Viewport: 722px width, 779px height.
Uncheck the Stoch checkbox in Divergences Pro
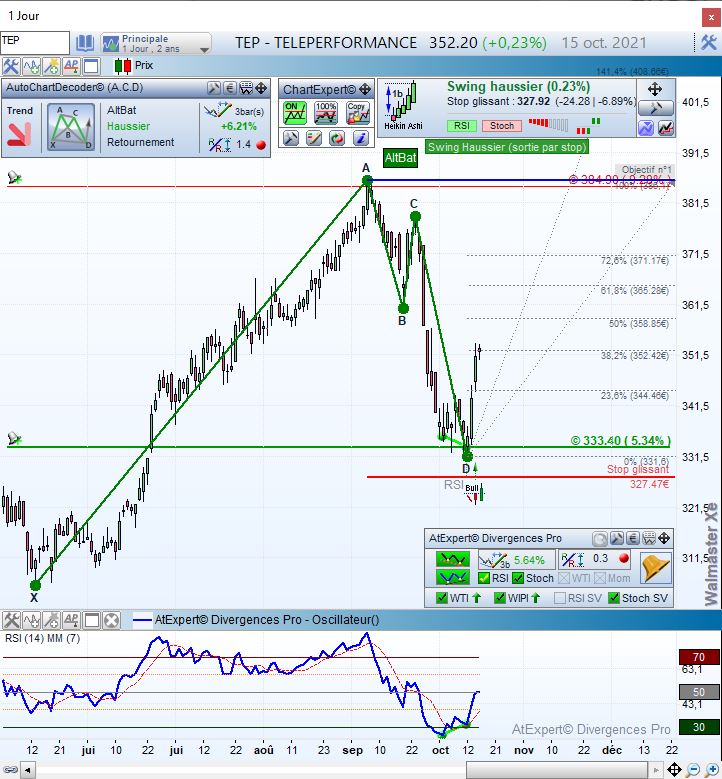pyautogui.click(x=518, y=578)
